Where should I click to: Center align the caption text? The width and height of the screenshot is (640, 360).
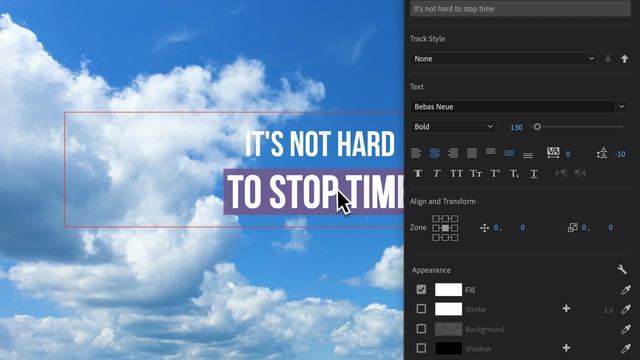435,153
